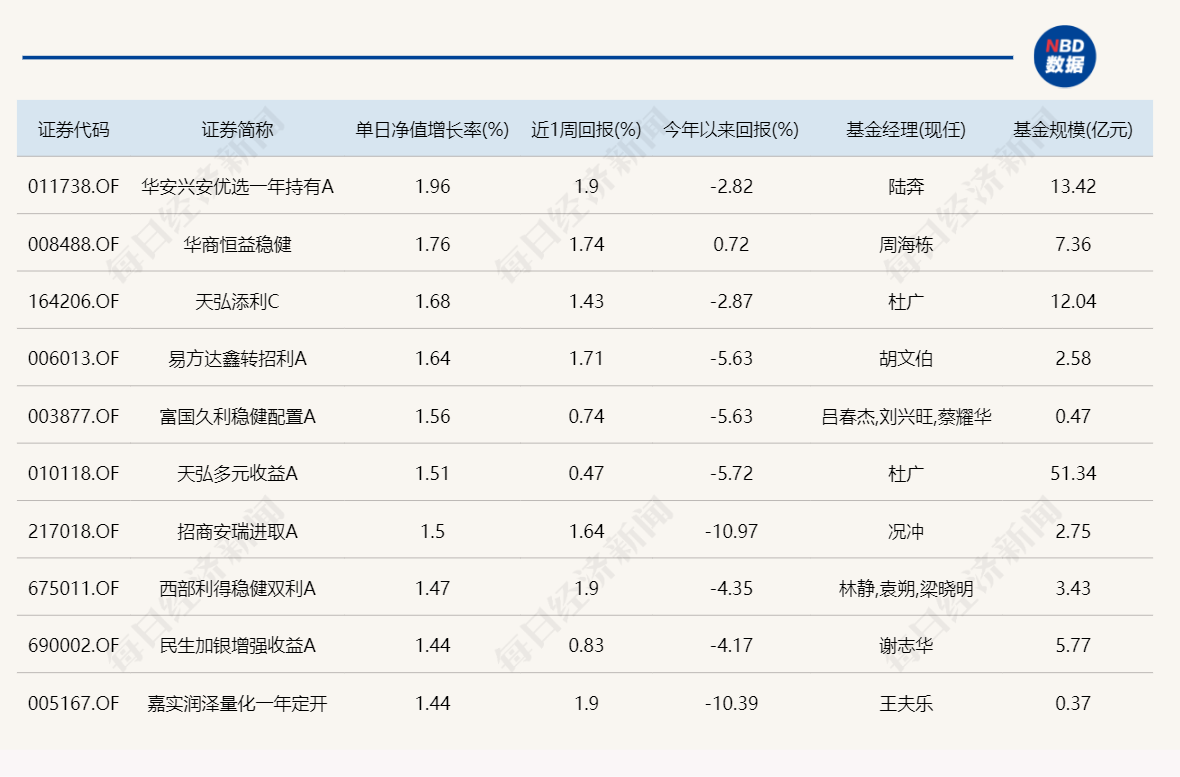The image size is (1180, 777).
Task: Select code 008488.OF
Action: pos(74,244)
